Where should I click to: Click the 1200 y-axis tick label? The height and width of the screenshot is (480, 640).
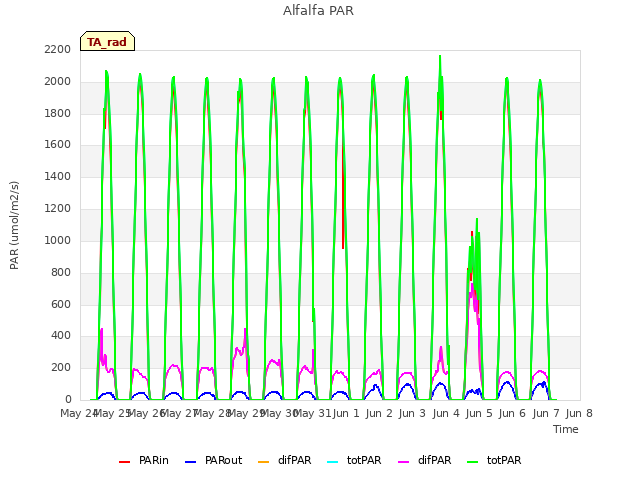(x=58, y=209)
